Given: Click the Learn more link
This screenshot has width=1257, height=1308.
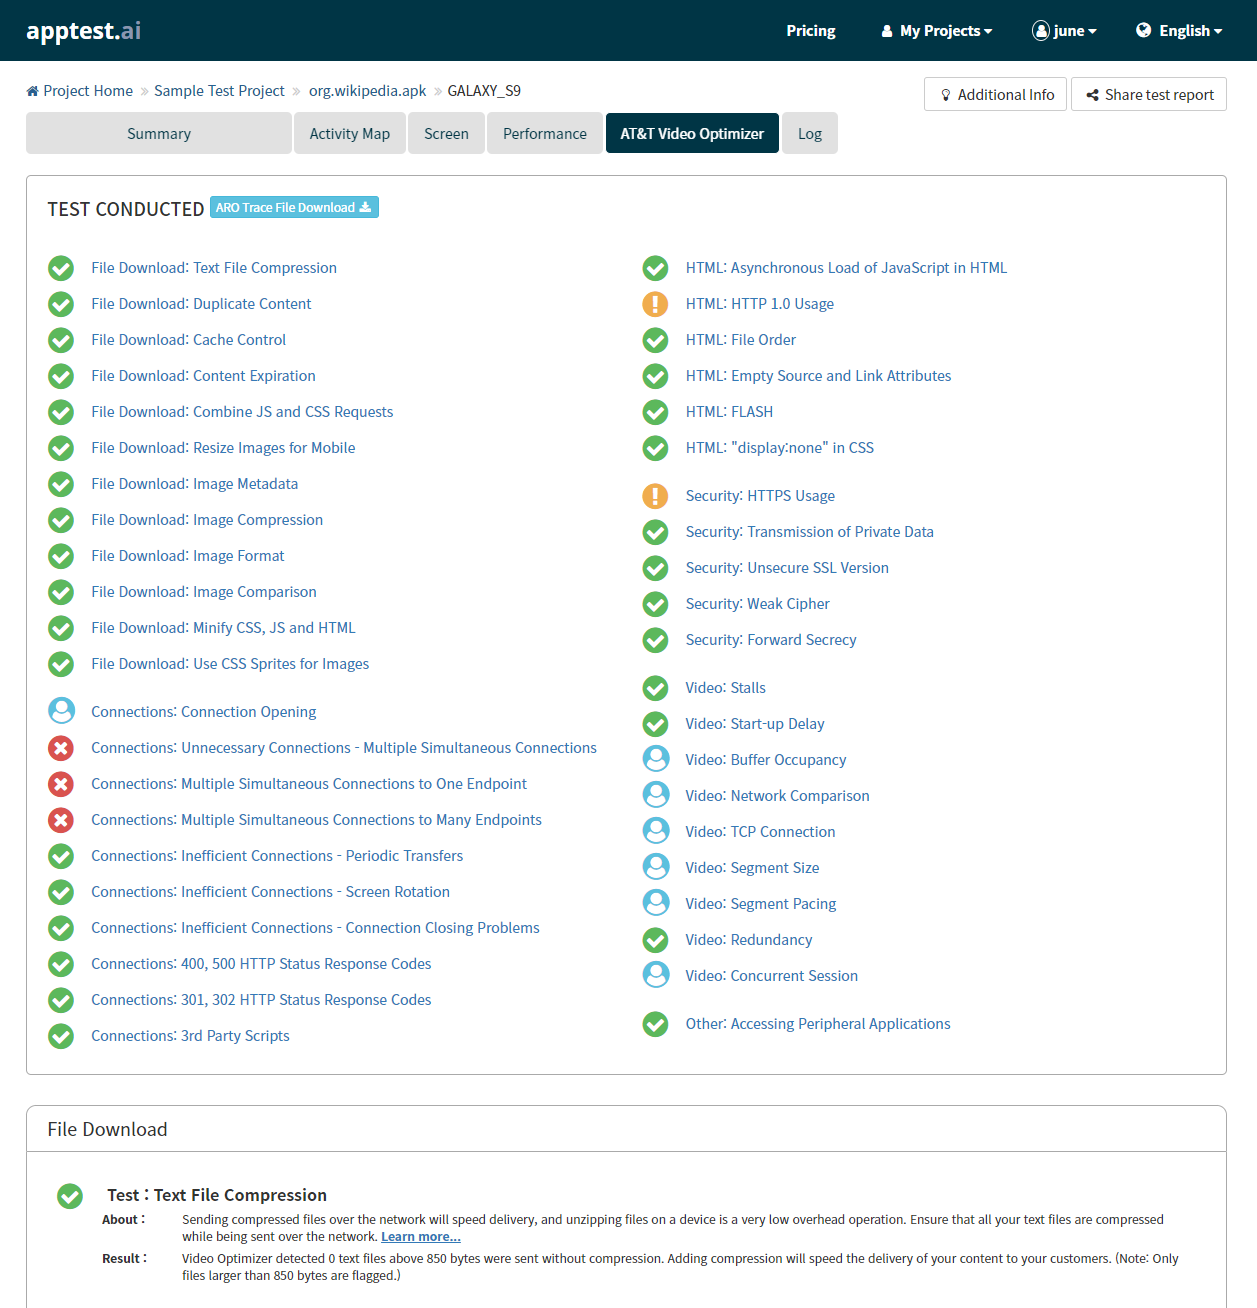Looking at the screenshot, I should [421, 1237].
